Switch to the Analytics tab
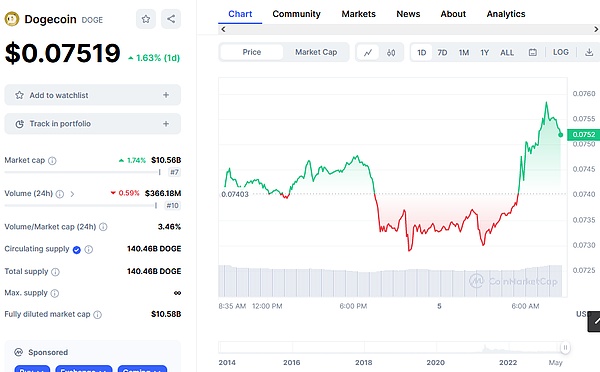The width and height of the screenshot is (600, 372). pos(506,14)
